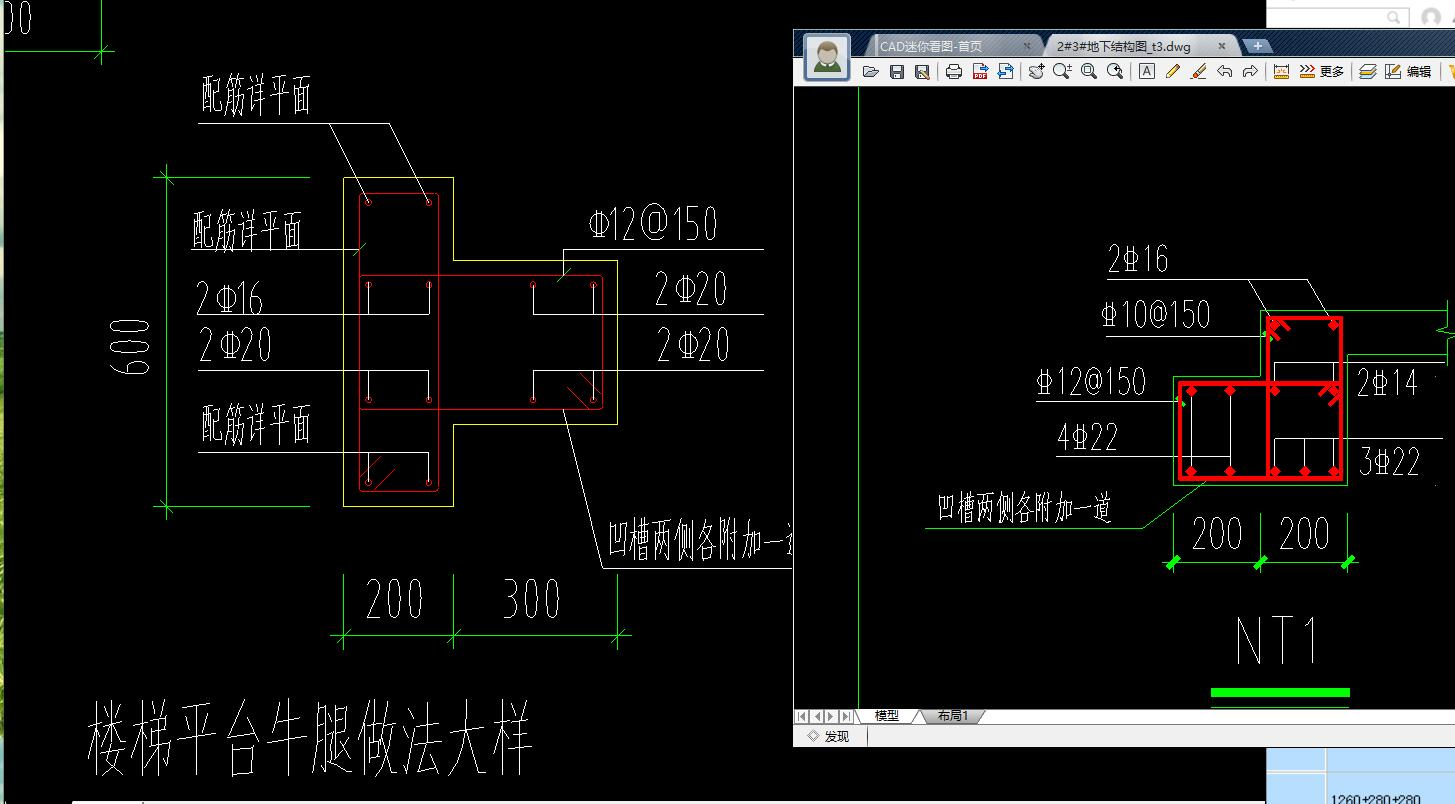Click the 4Φ22 rebar label
1455x804 pixels.
tap(1087, 437)
